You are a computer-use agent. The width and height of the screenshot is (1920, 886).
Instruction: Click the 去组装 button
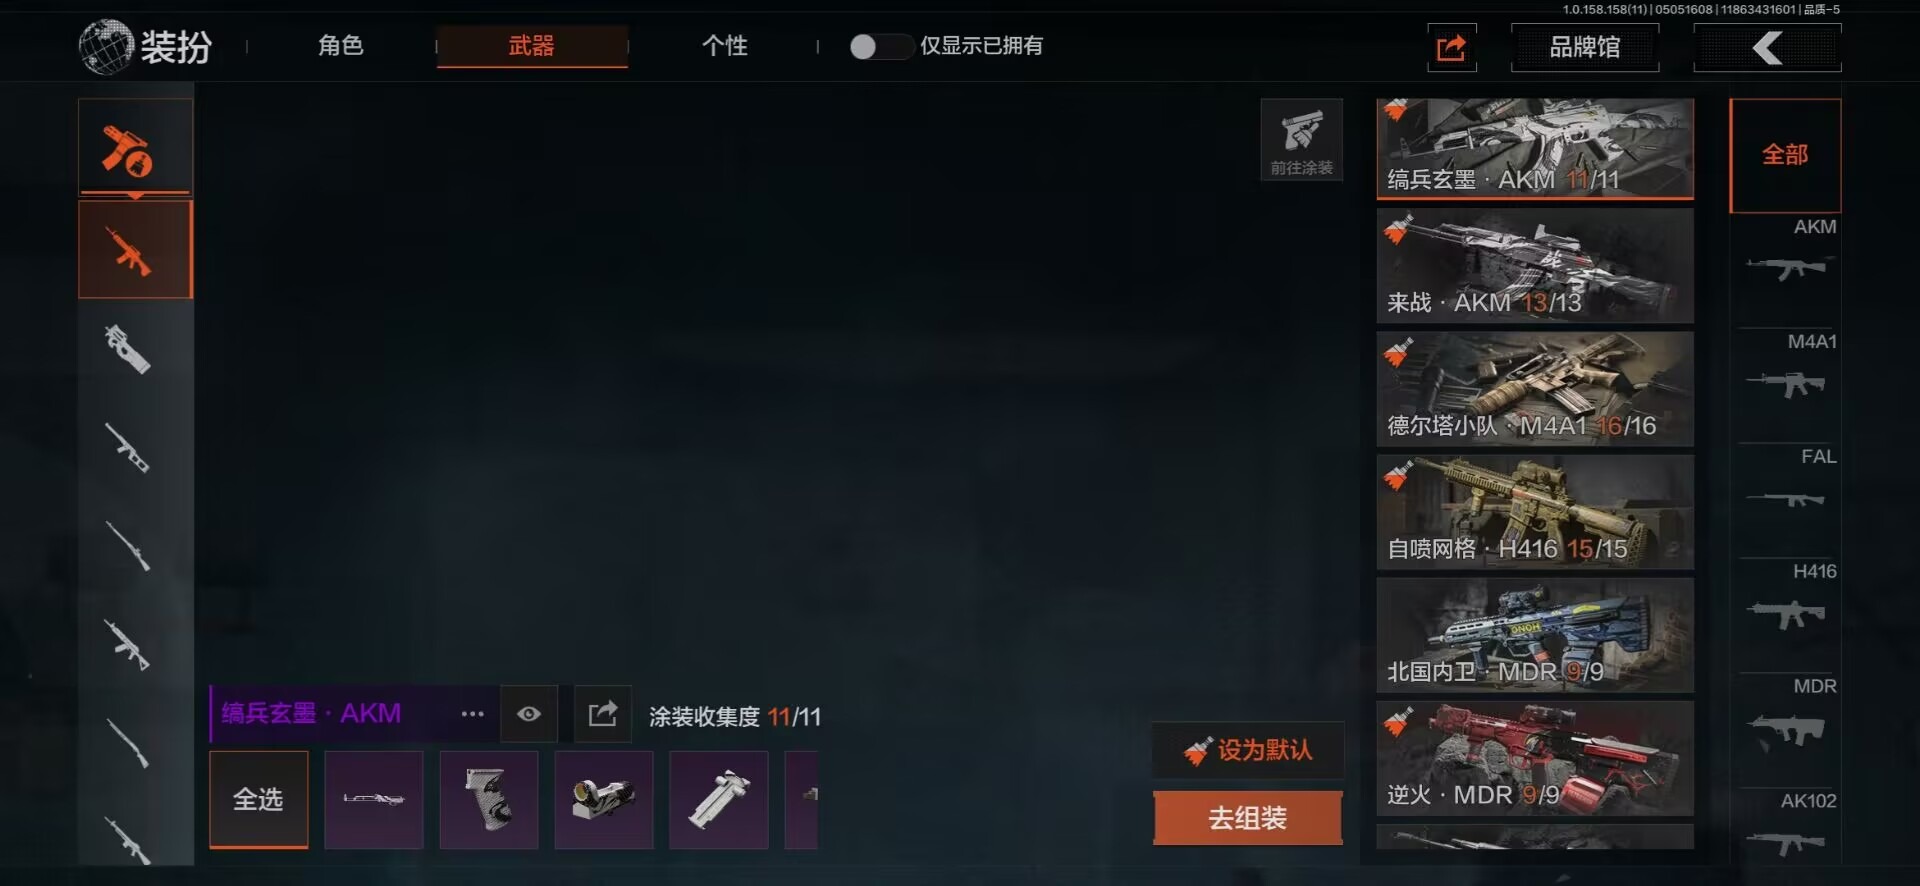pos(1247,818)
